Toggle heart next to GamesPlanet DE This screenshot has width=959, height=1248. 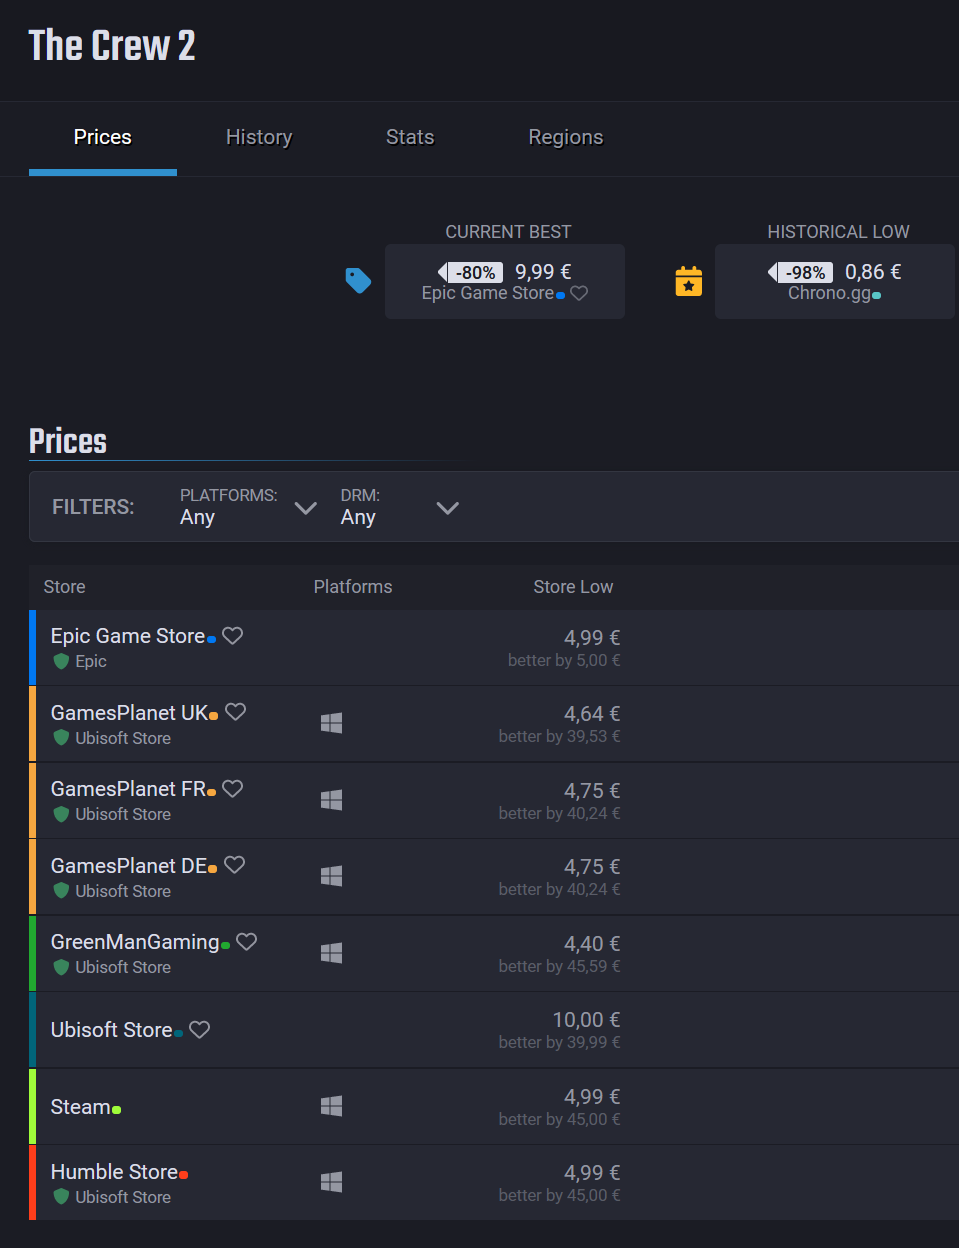coord(235,865)
